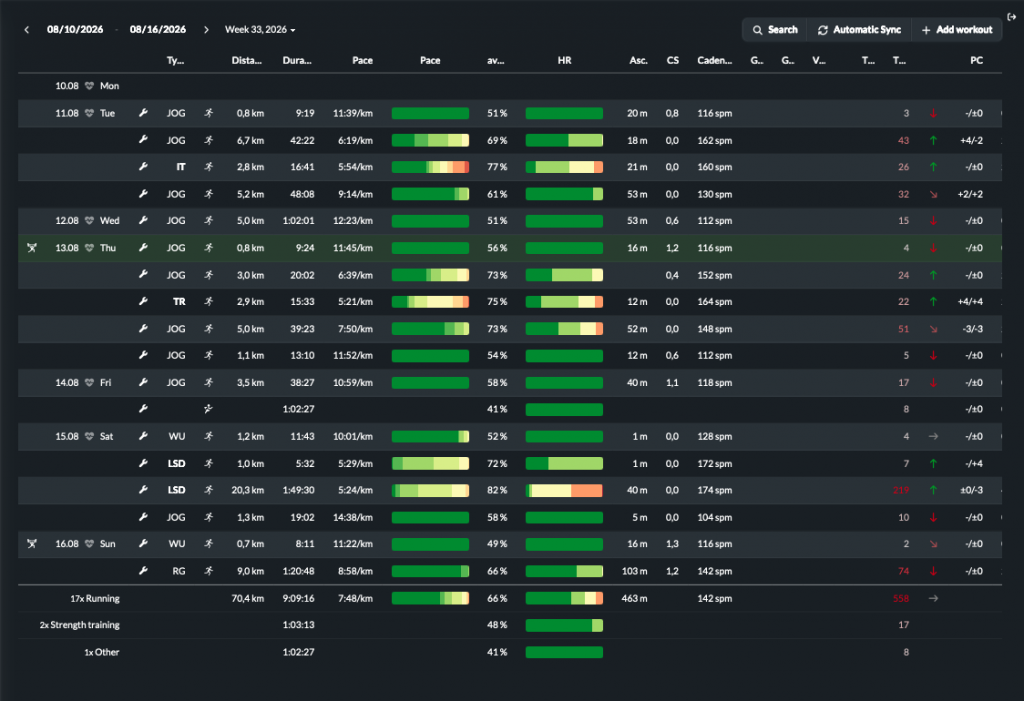Screen dimensions: 1024x701
Task: Click wrench icon on 20,3 km LSD row
Action: 143,489
